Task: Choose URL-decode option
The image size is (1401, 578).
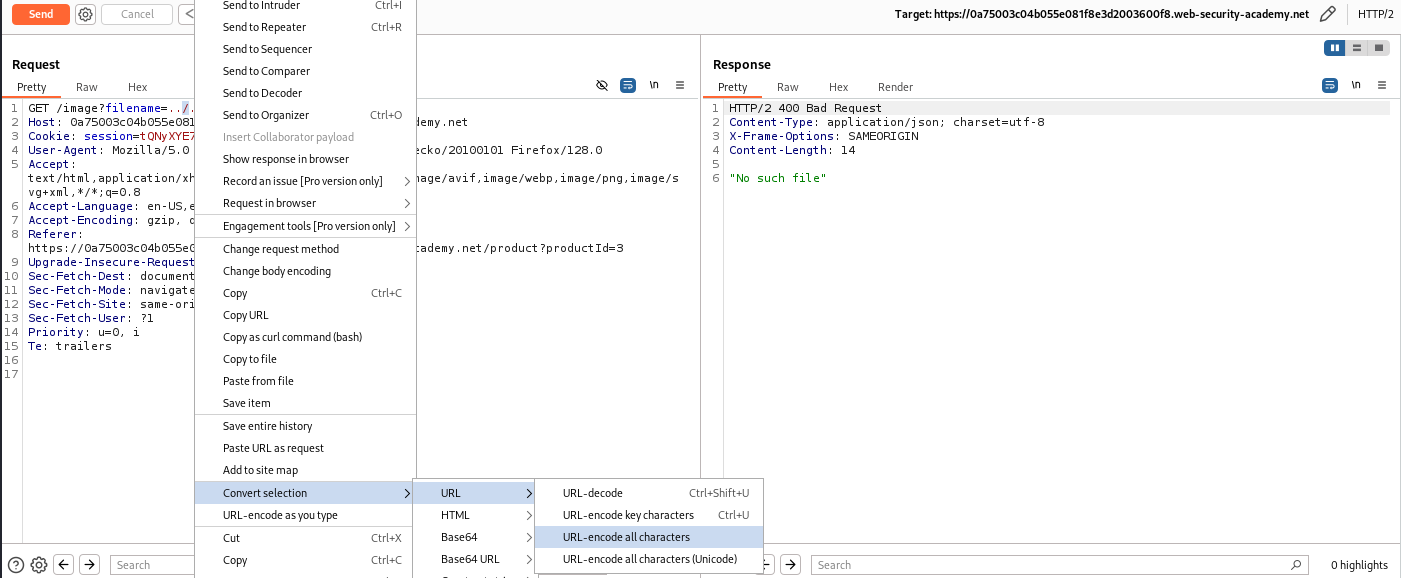Action: [x=649, y=493]
